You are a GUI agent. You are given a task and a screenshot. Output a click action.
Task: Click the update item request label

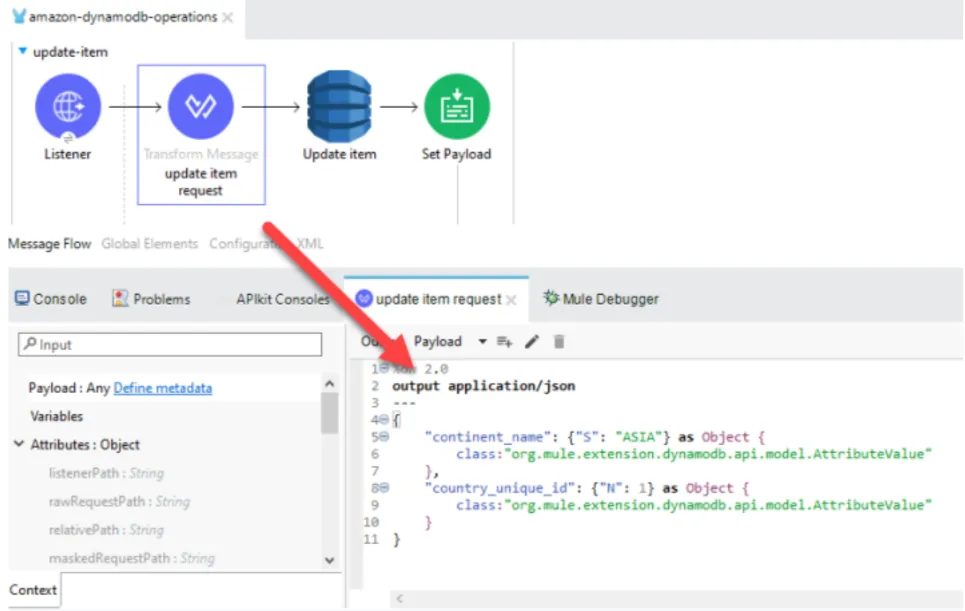[200, 182]
